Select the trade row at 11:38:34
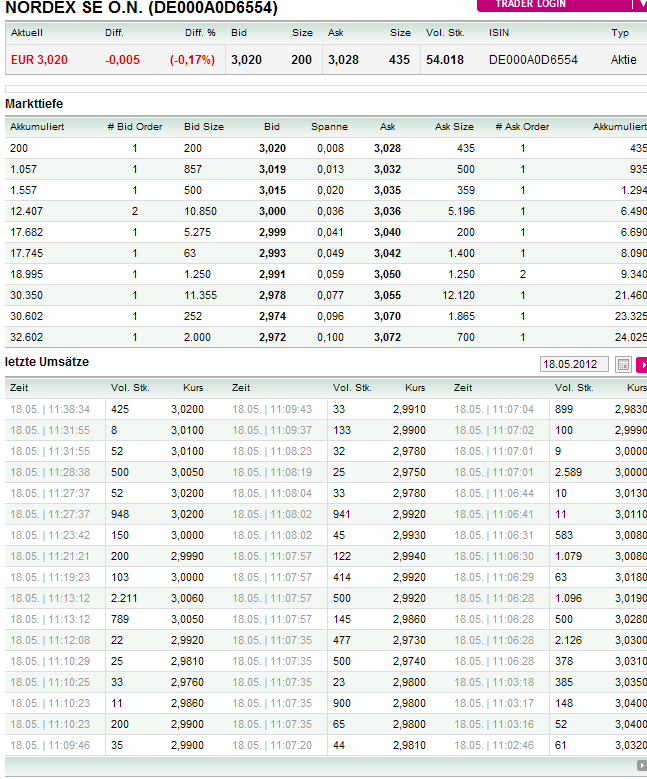Image resolution: width=647 pixels, height=779 pixels. (x=110, y=409)
